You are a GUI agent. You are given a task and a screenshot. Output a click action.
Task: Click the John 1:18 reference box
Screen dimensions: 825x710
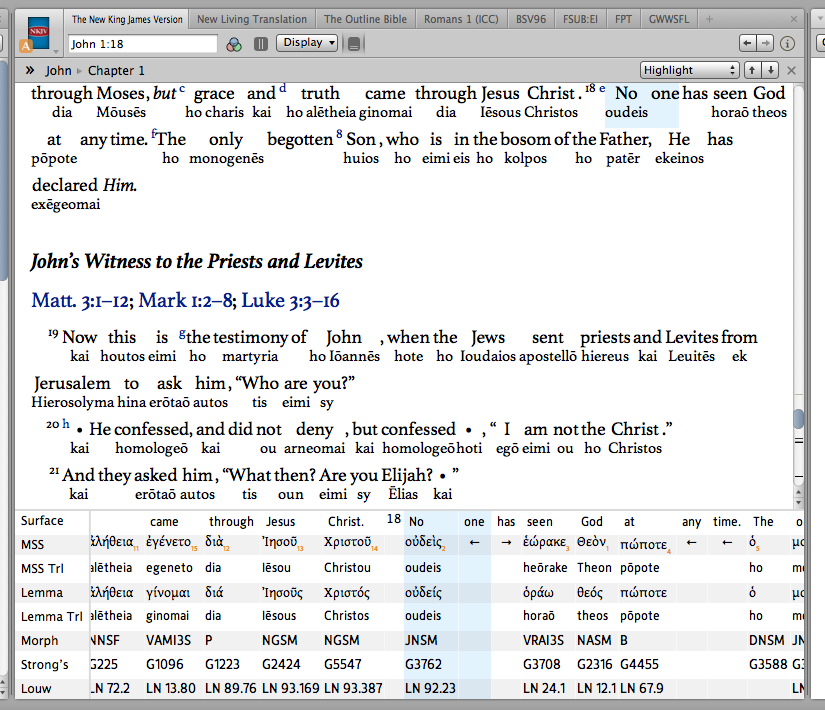coord(143,44)
